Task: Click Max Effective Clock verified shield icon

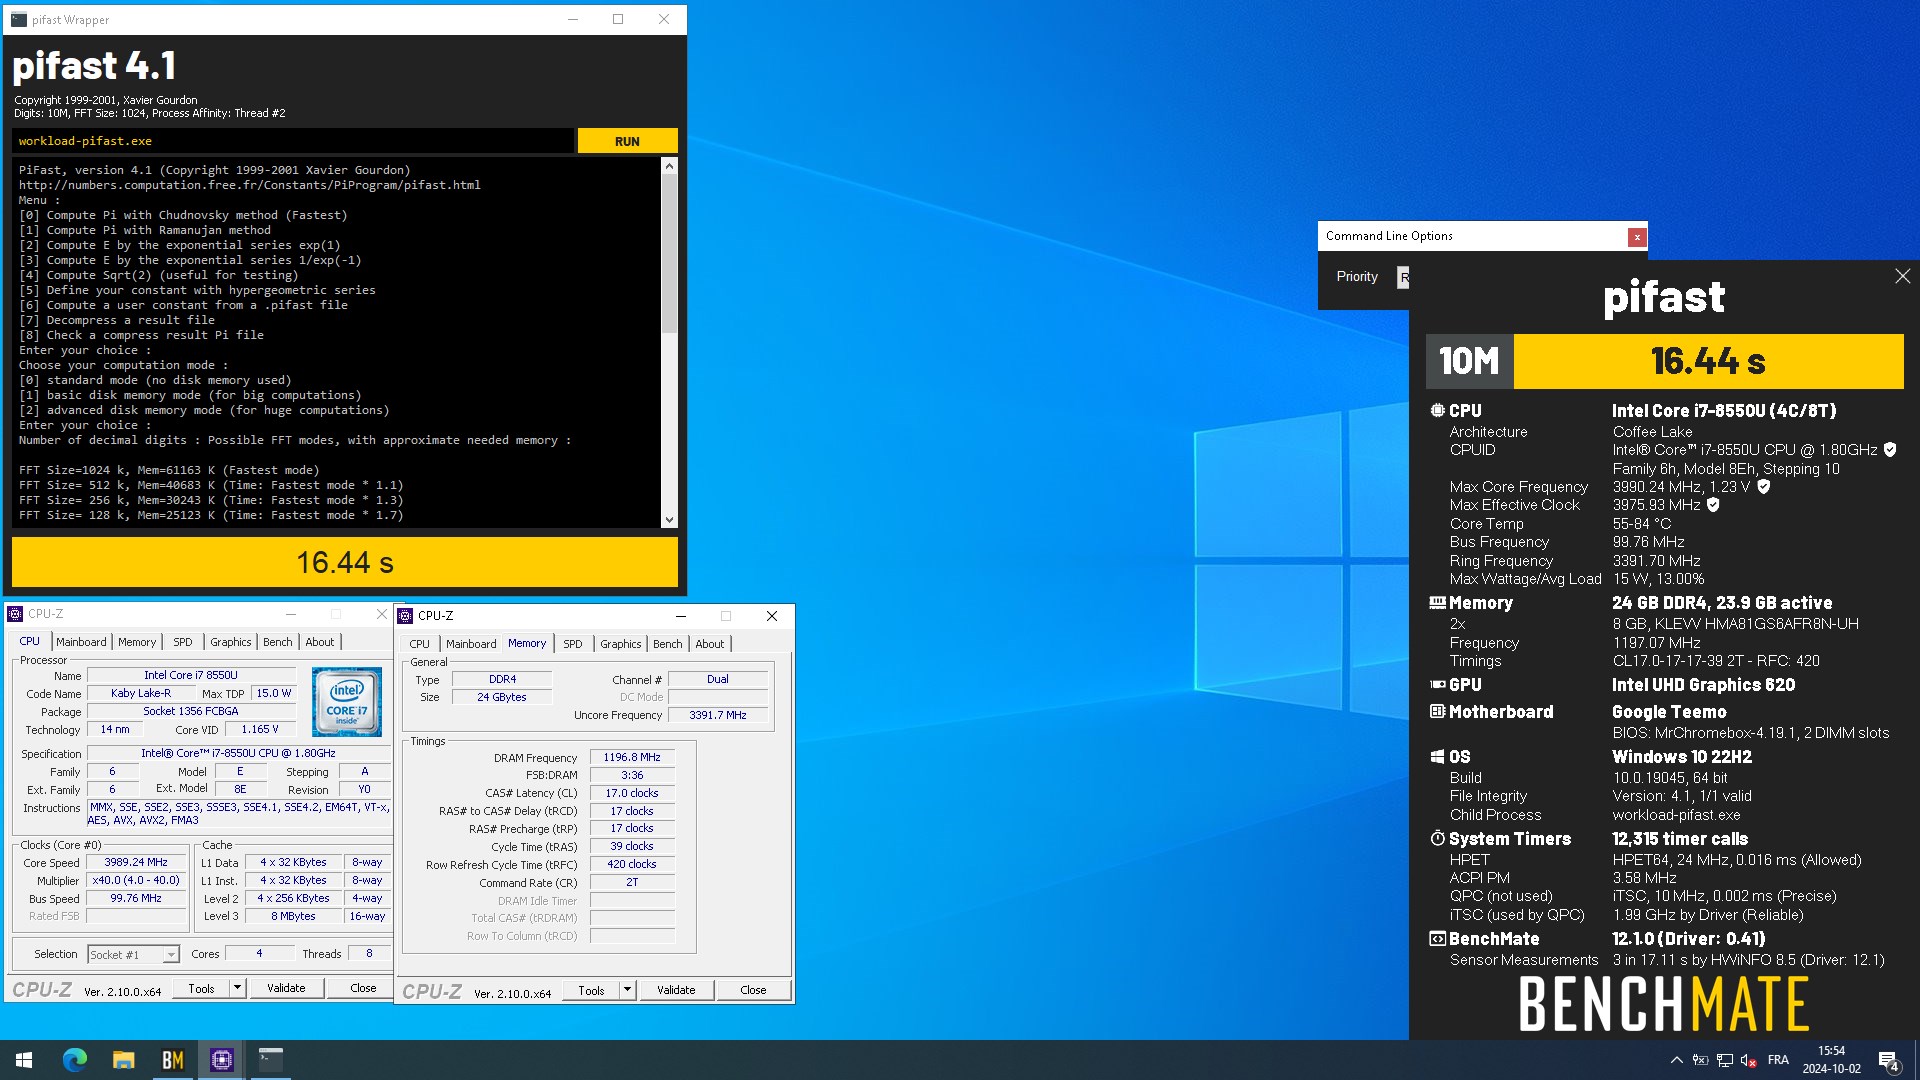Action: point(1713,505)
